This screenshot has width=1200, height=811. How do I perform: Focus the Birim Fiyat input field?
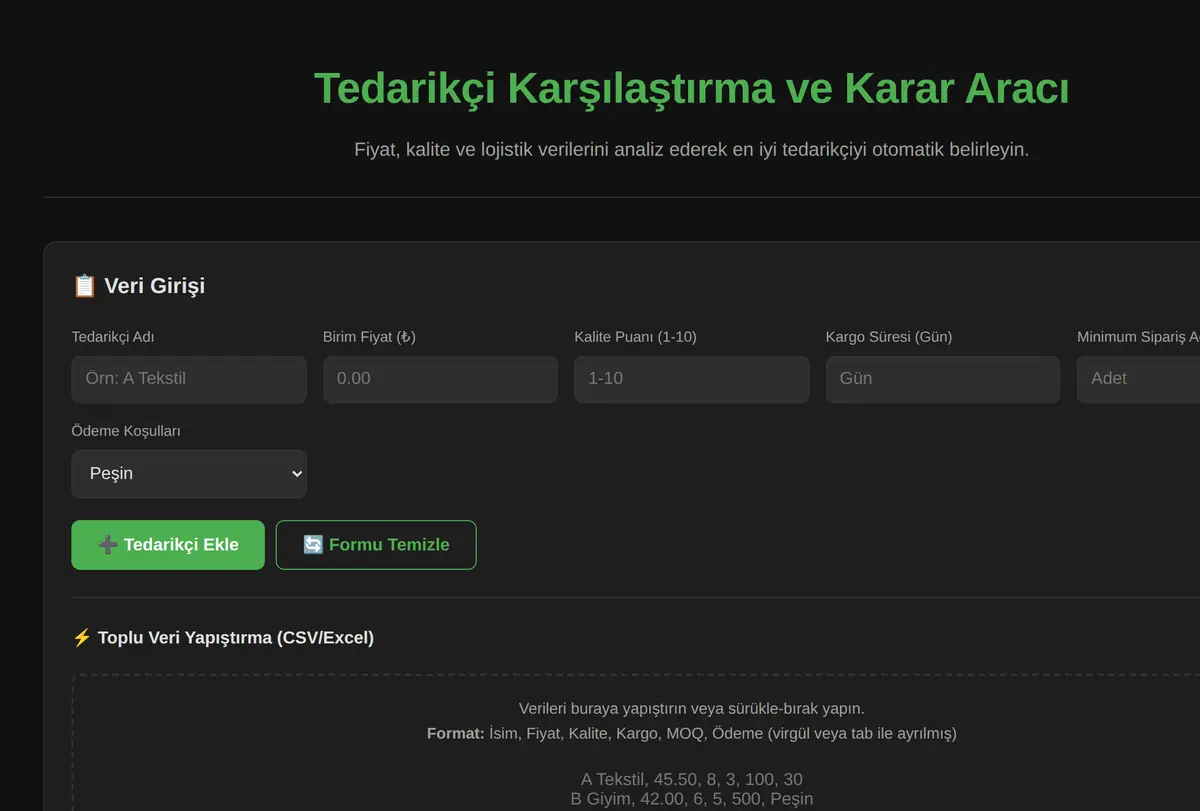[440, 379]
